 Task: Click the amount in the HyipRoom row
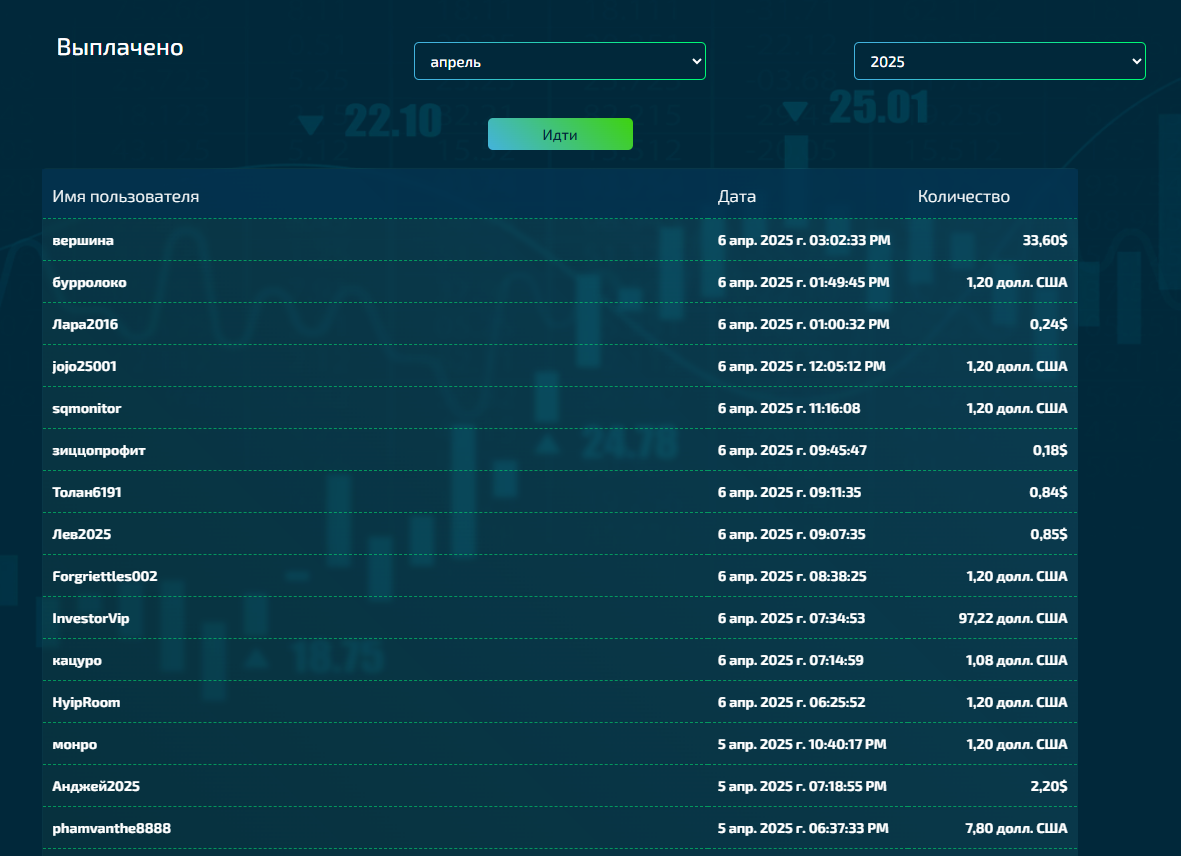pyautogui.click(x=1017, y=702)
